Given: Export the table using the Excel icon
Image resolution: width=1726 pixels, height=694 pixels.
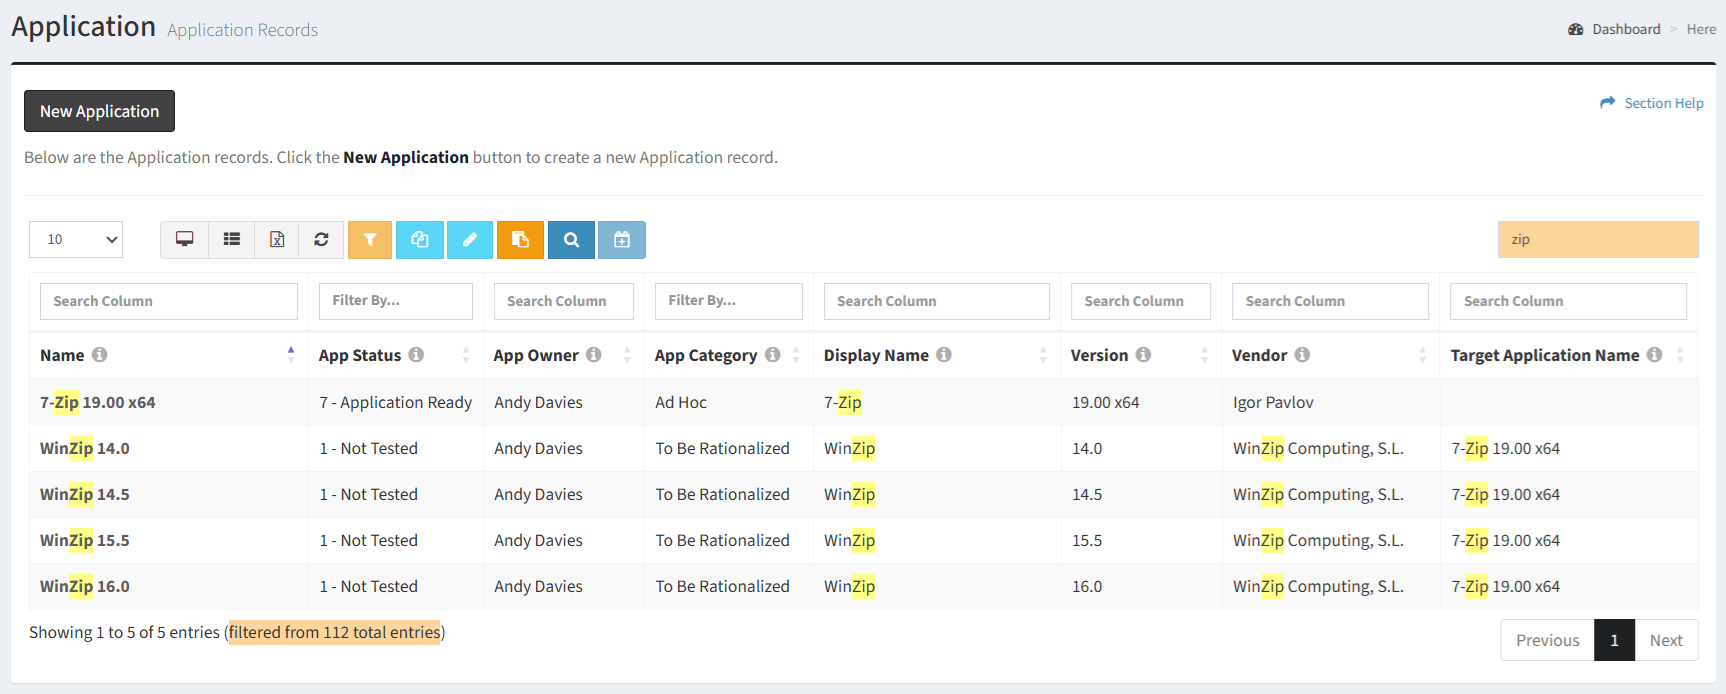Looking at the screenshot, I should (x=277, y=240).
